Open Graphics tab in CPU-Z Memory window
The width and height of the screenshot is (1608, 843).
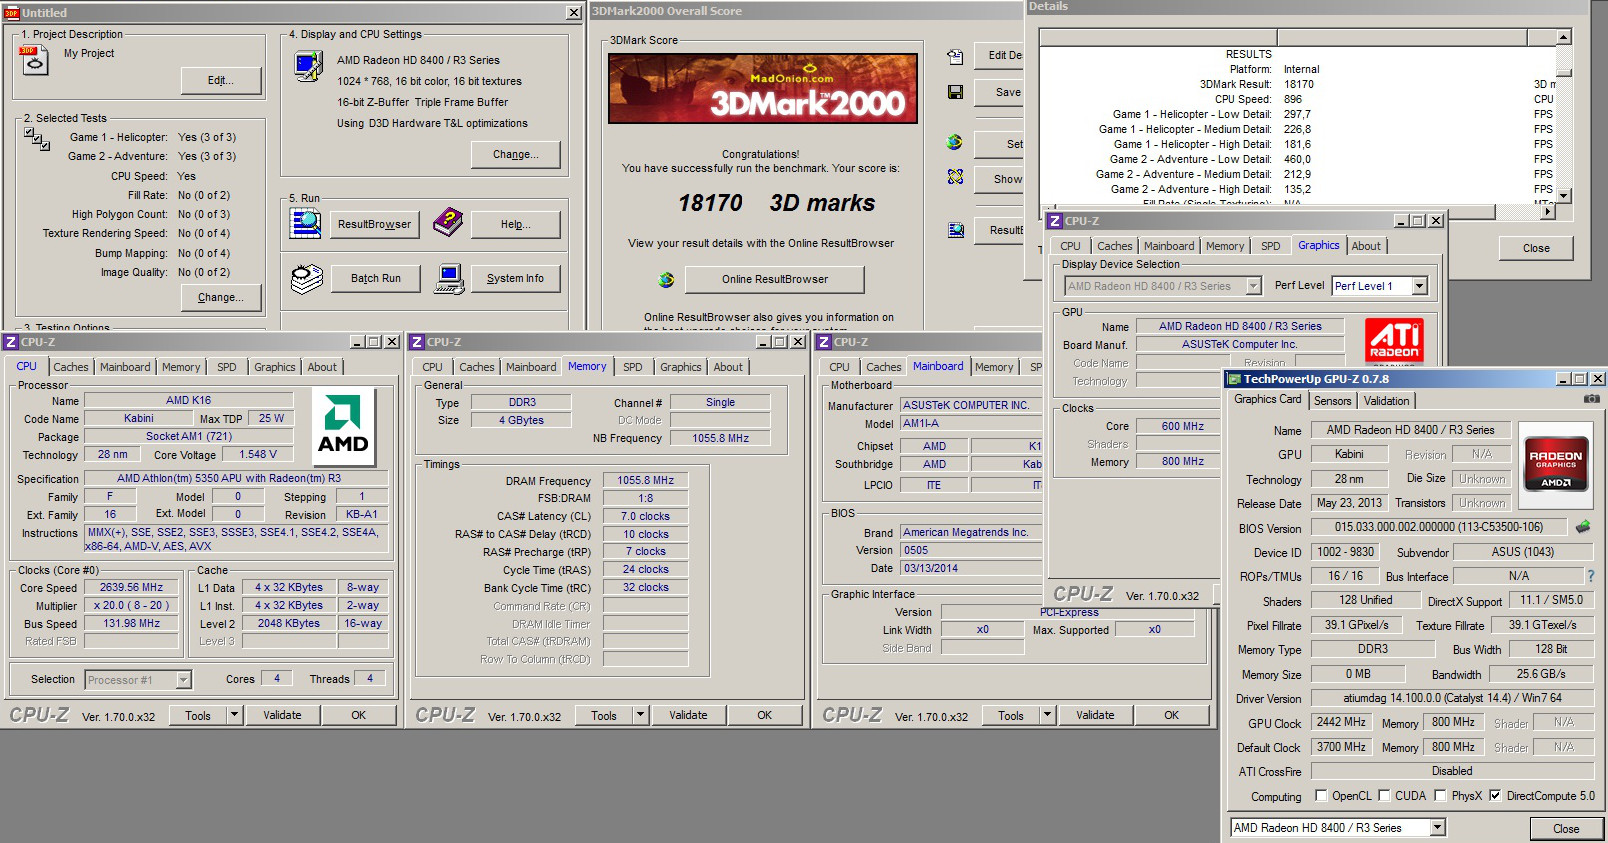681,367
